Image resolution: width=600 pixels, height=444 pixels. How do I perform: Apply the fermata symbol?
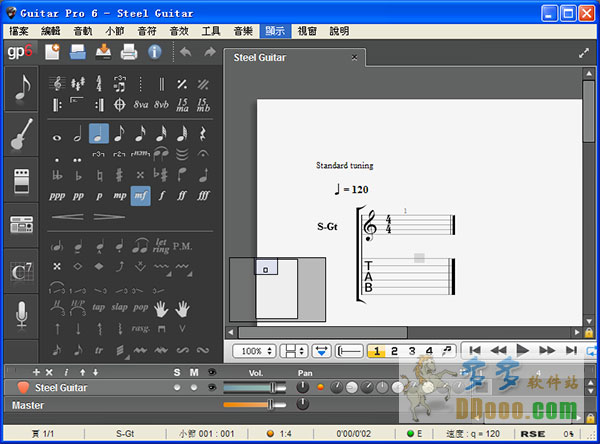click(202, 154)
